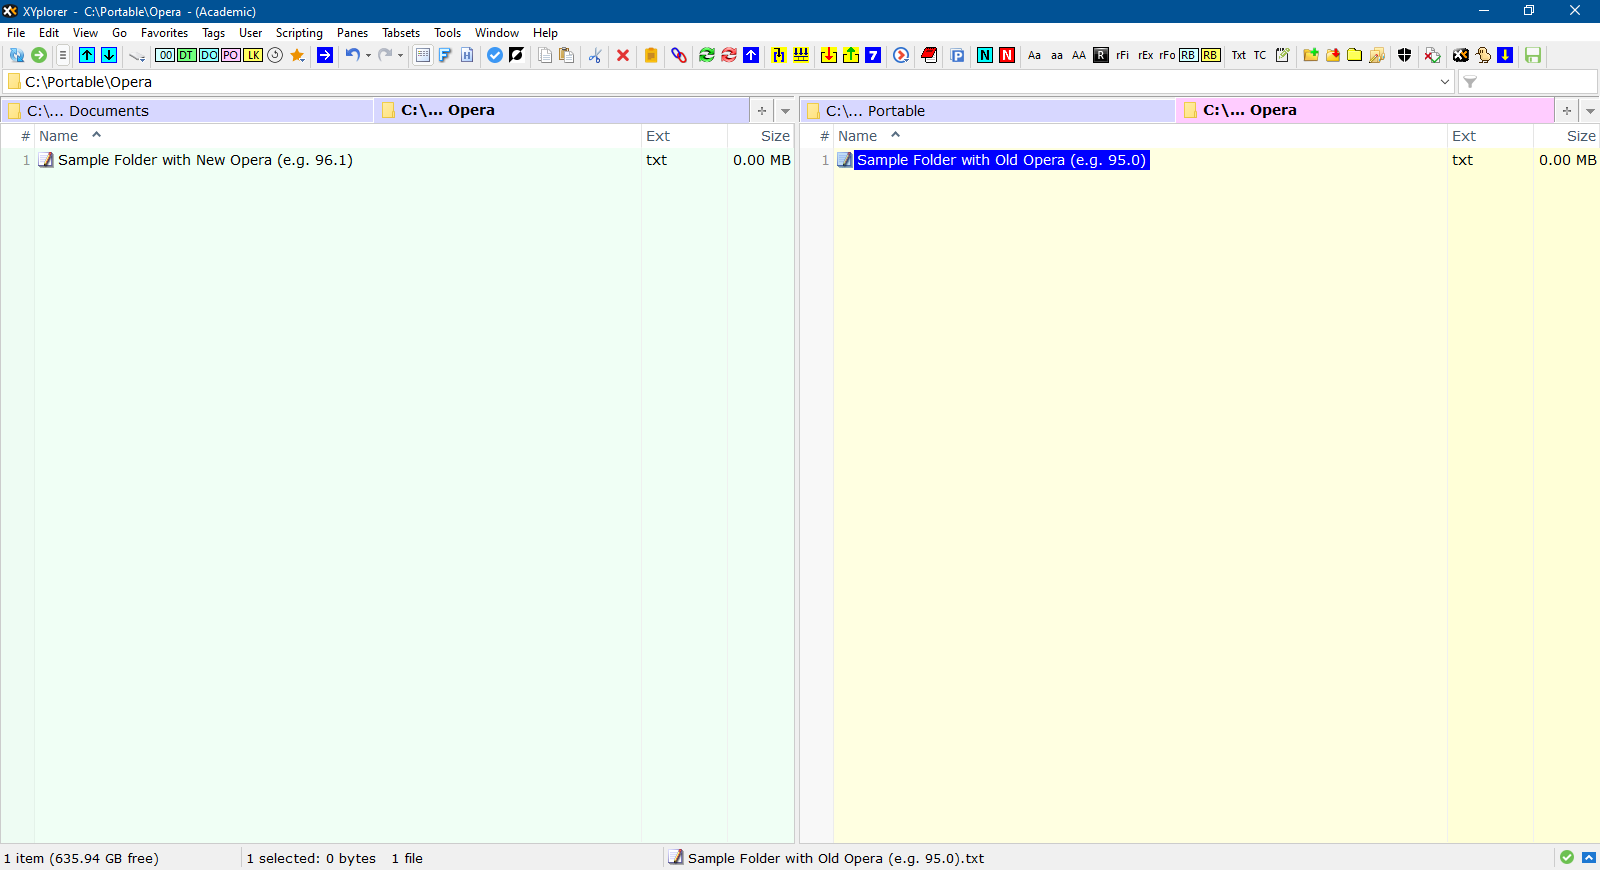Open the File menu
This screenshot has width=1600, height=870.
pos(16,33)
